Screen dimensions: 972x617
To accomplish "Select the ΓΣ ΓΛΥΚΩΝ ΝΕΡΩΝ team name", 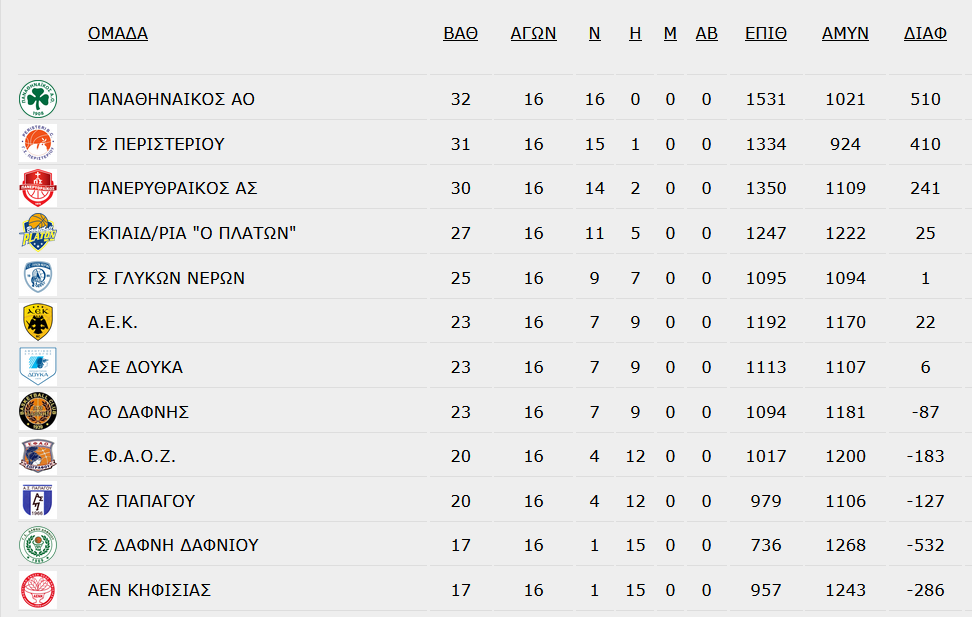I will tap(166, 278).
